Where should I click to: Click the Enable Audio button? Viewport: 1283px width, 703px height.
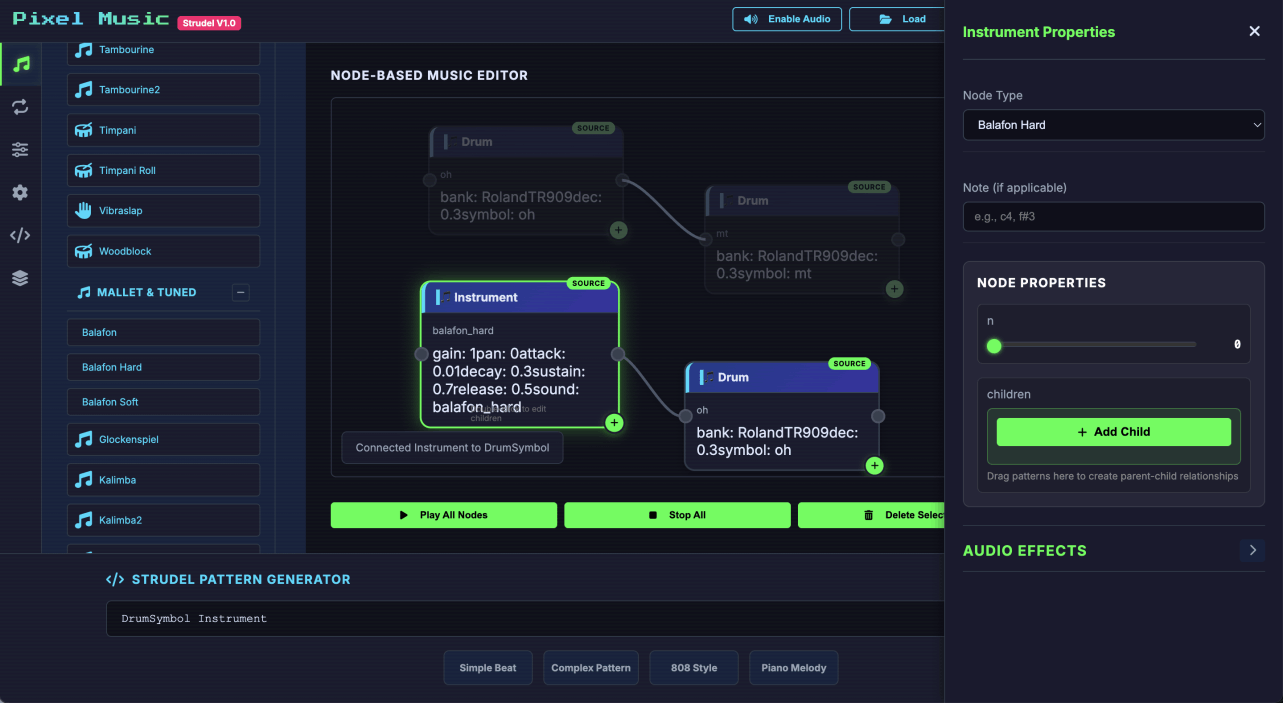[788, 19]
